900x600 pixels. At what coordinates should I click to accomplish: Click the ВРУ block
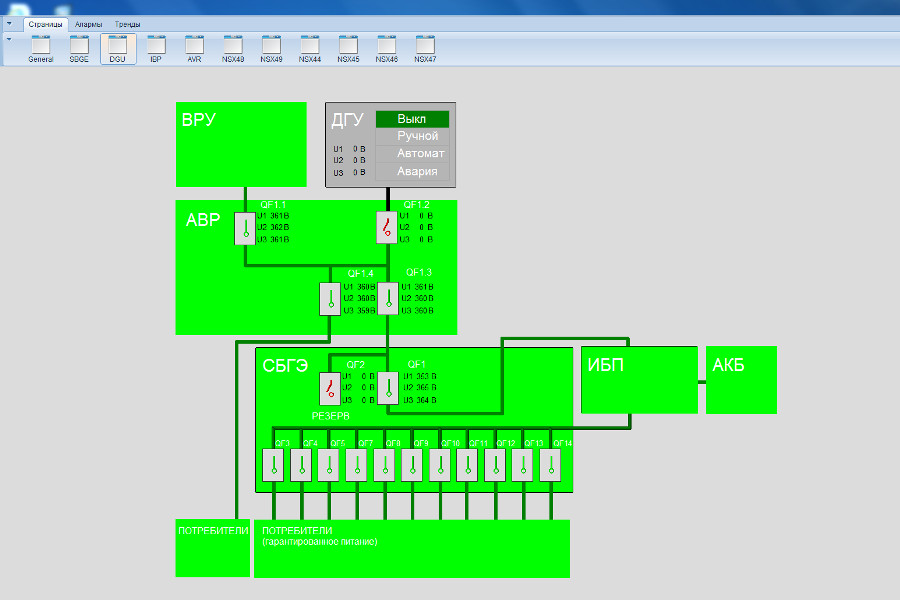[241, 144]
